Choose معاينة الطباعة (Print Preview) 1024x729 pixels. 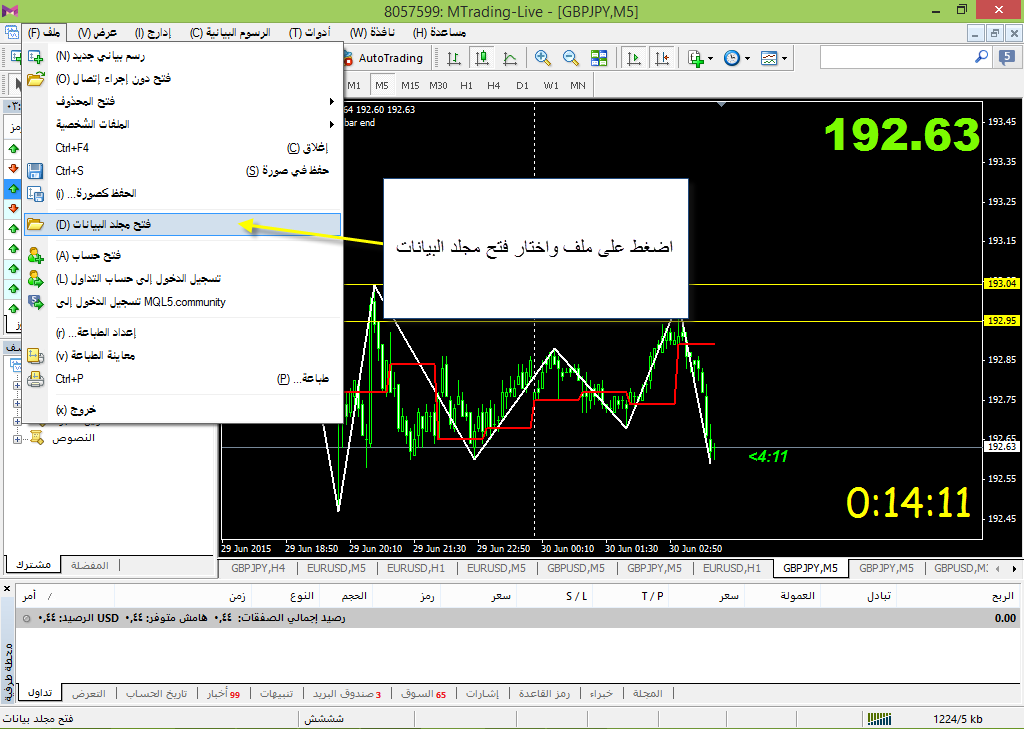pos(182,356)
